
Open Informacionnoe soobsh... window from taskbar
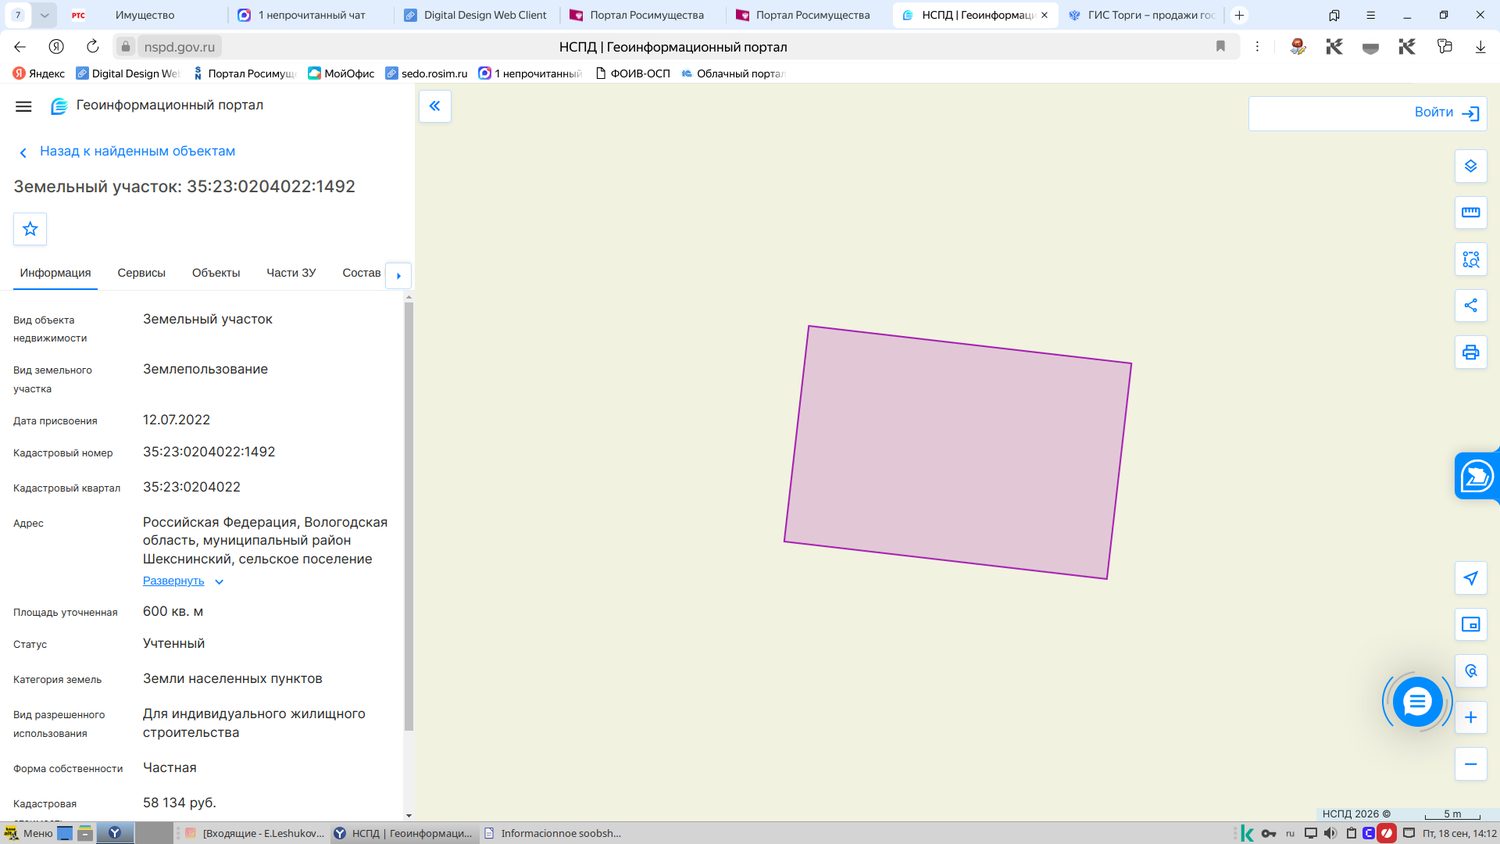552,833
